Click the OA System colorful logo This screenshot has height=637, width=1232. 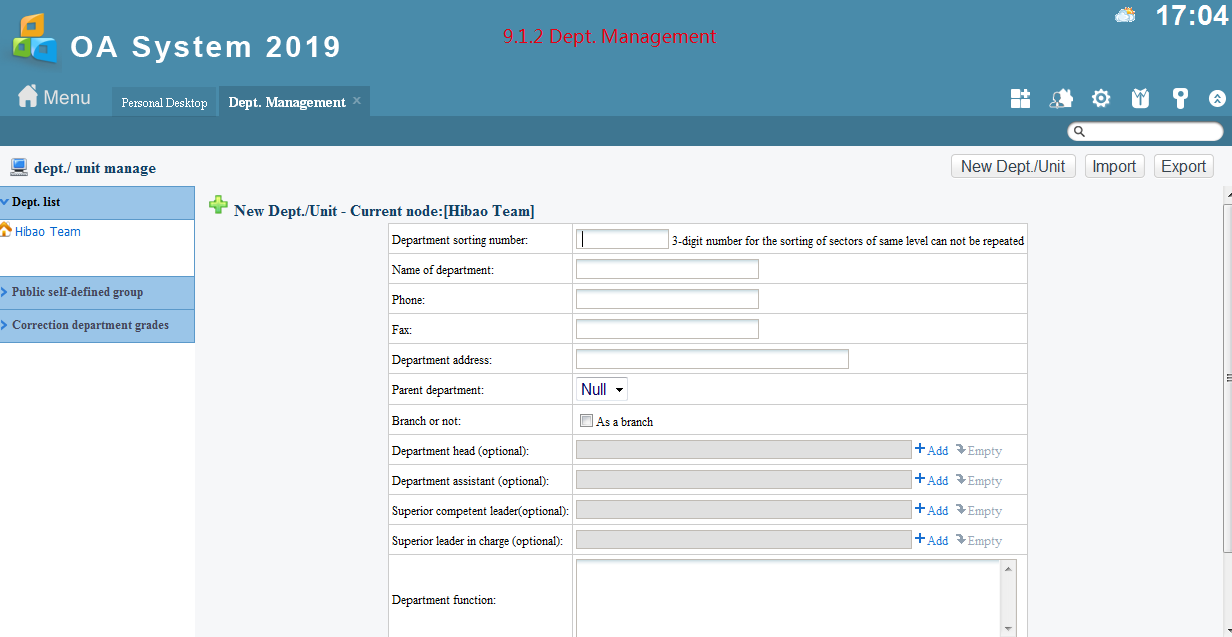point(34,38)
